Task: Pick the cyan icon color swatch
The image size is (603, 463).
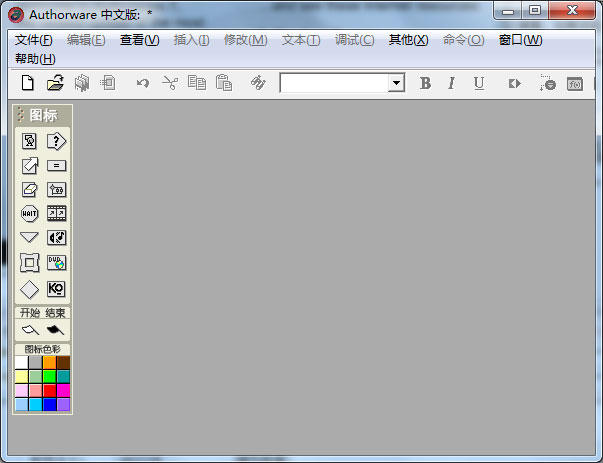Action: (35, 405)
